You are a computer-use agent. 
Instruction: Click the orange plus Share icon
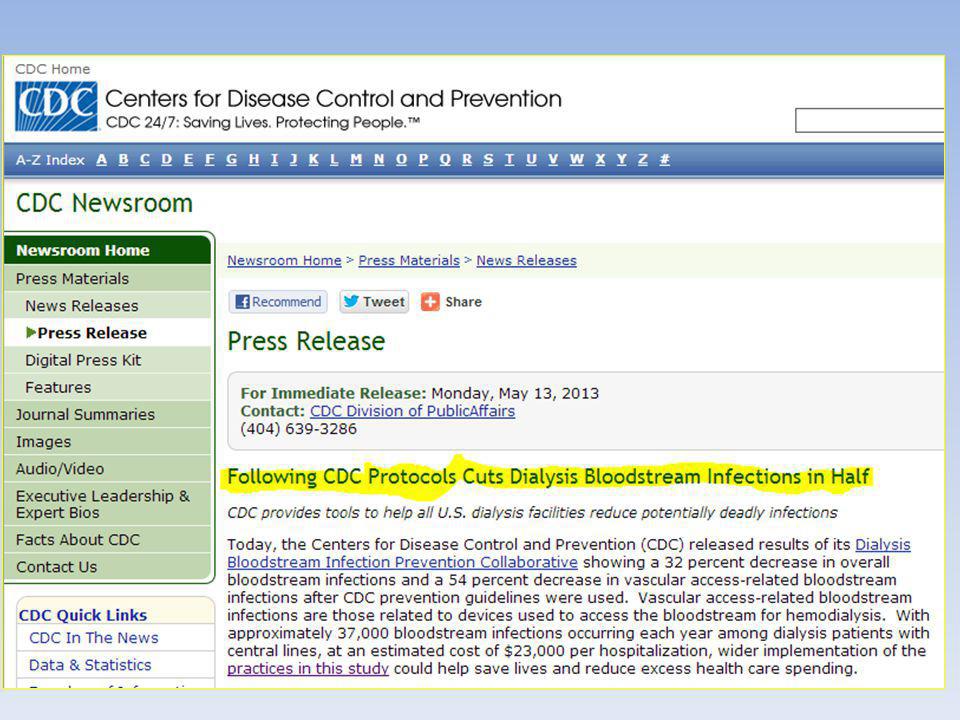coord(430,302)
